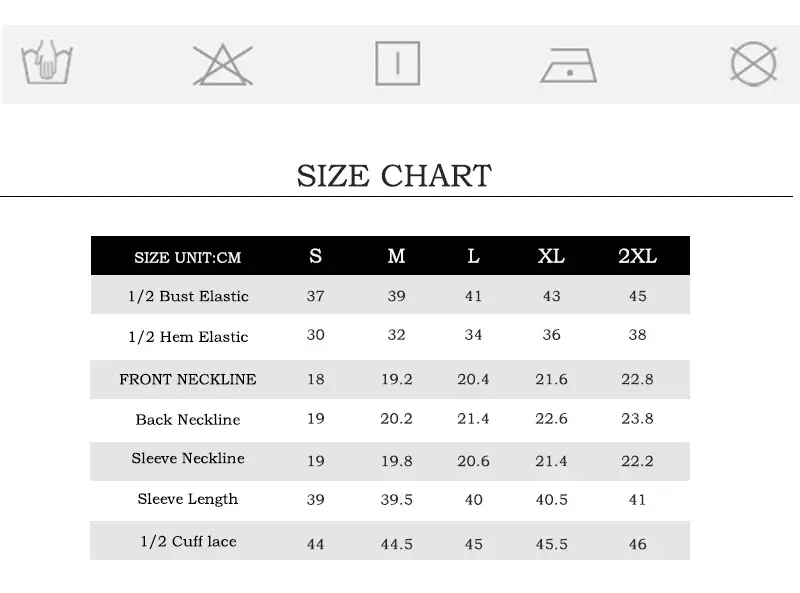Click the 44.5 cuff lace M value
The width and height of the screenshot is (800, 593).
click(x=396, y=544)
